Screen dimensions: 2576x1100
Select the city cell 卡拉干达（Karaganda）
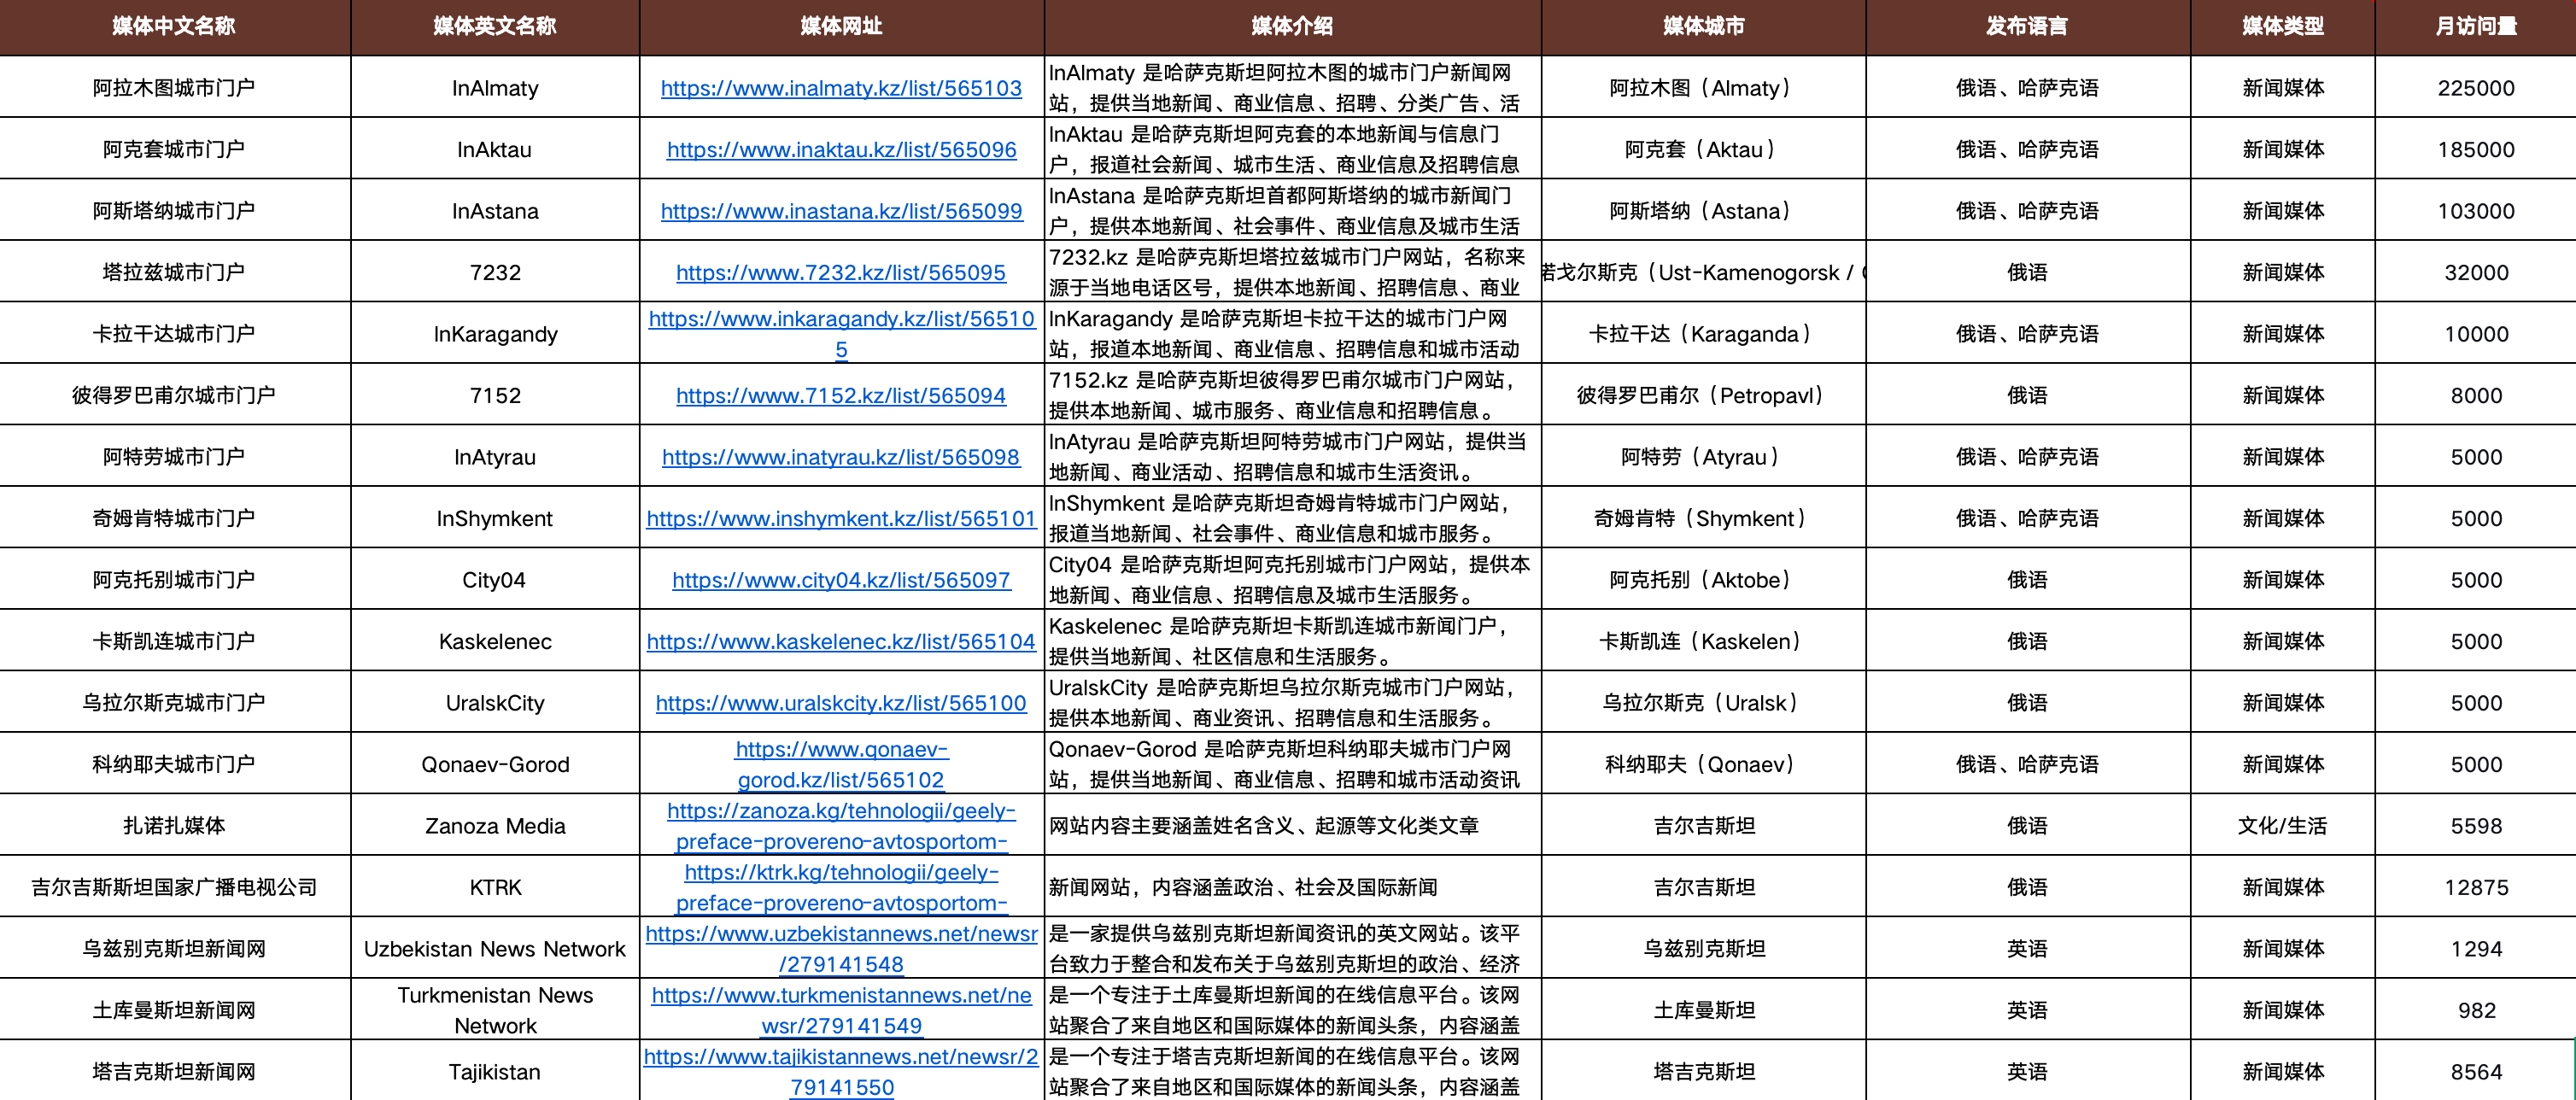point(1704,334)
